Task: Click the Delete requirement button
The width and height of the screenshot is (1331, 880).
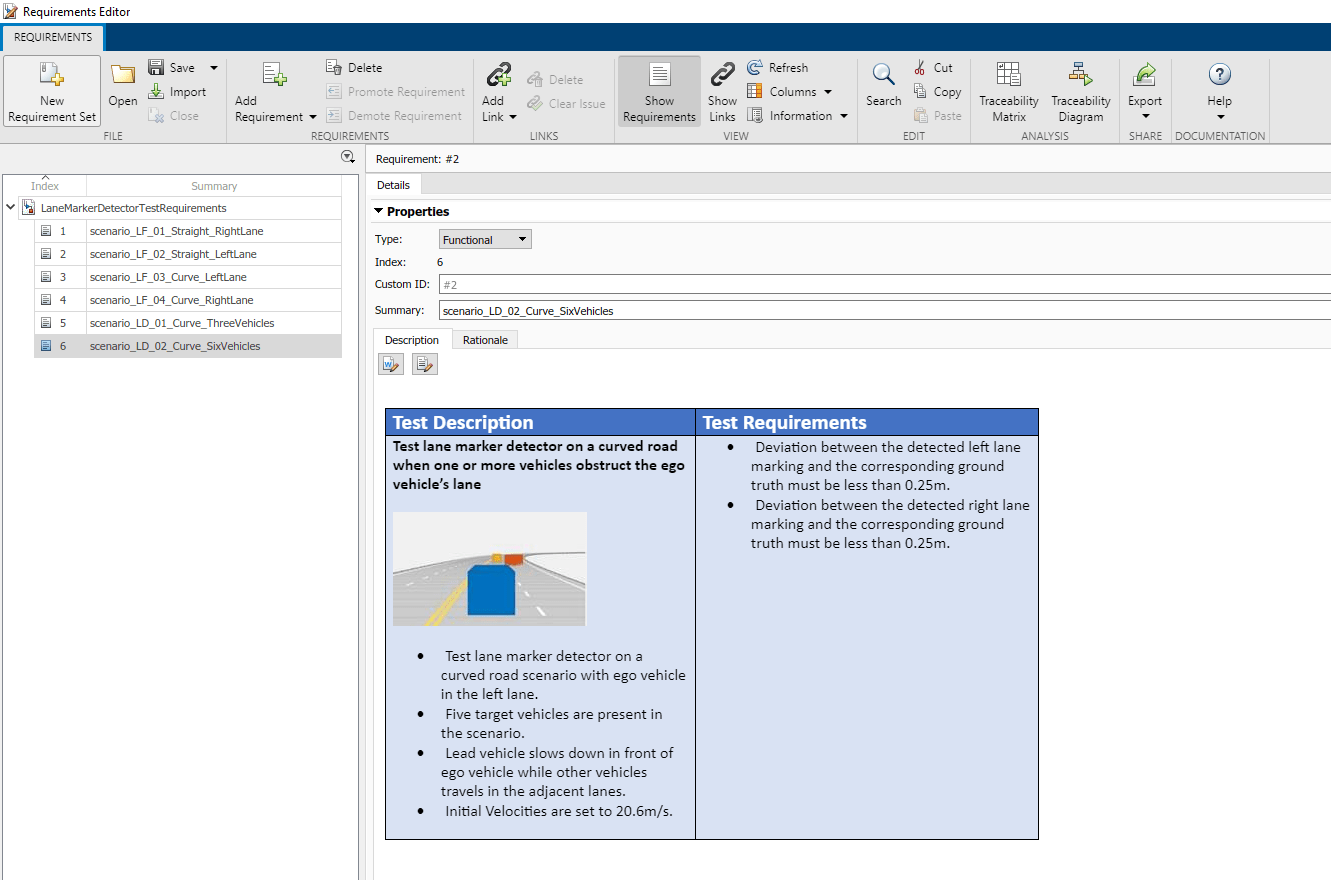Action: point(355,68)
